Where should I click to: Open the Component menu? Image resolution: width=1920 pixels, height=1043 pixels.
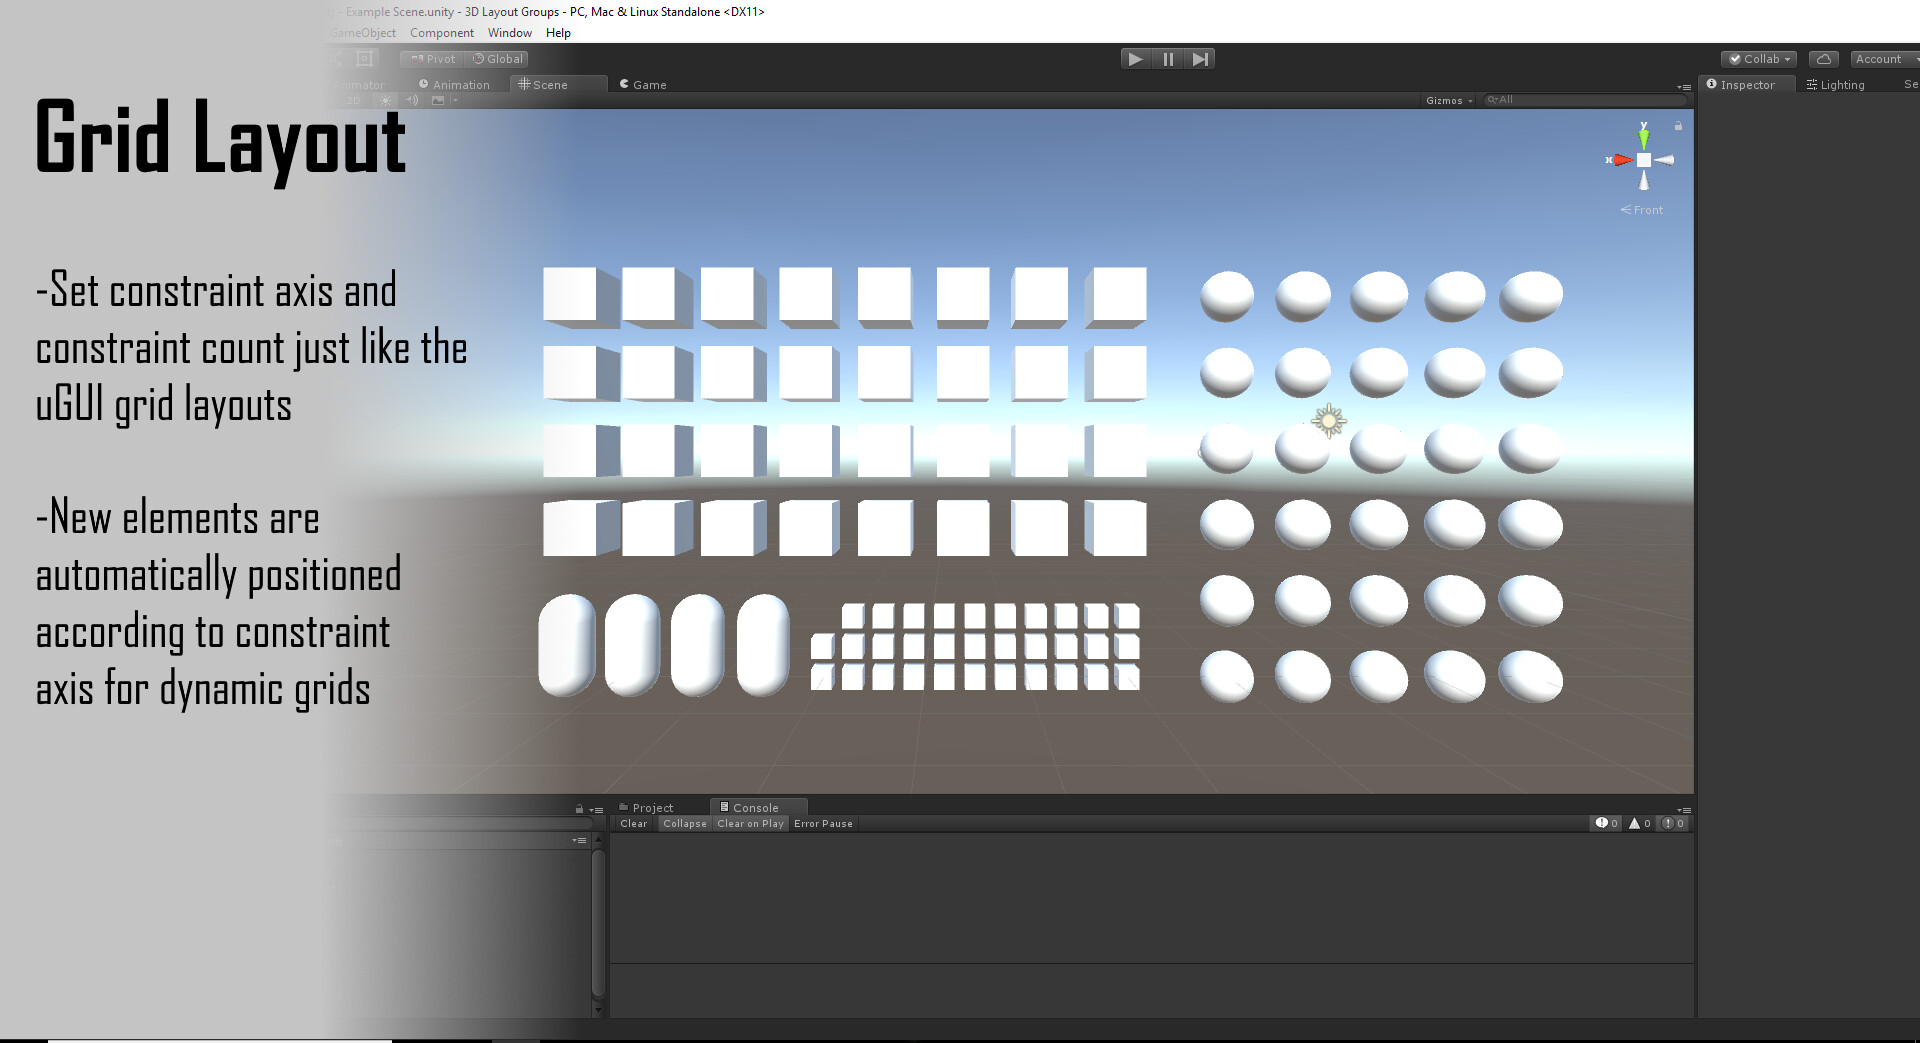click(442, 33)
